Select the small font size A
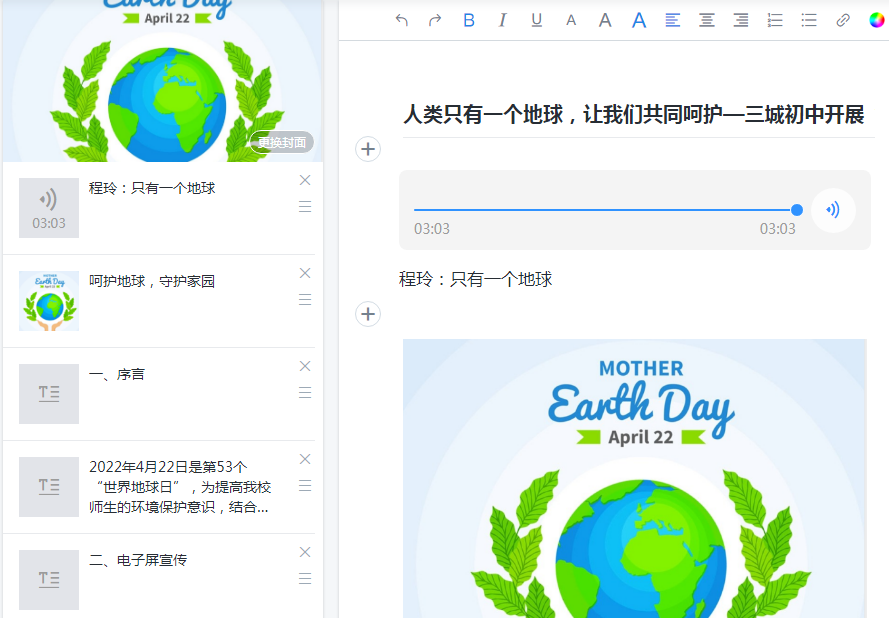Screen dimensions: 889x618 571,21
